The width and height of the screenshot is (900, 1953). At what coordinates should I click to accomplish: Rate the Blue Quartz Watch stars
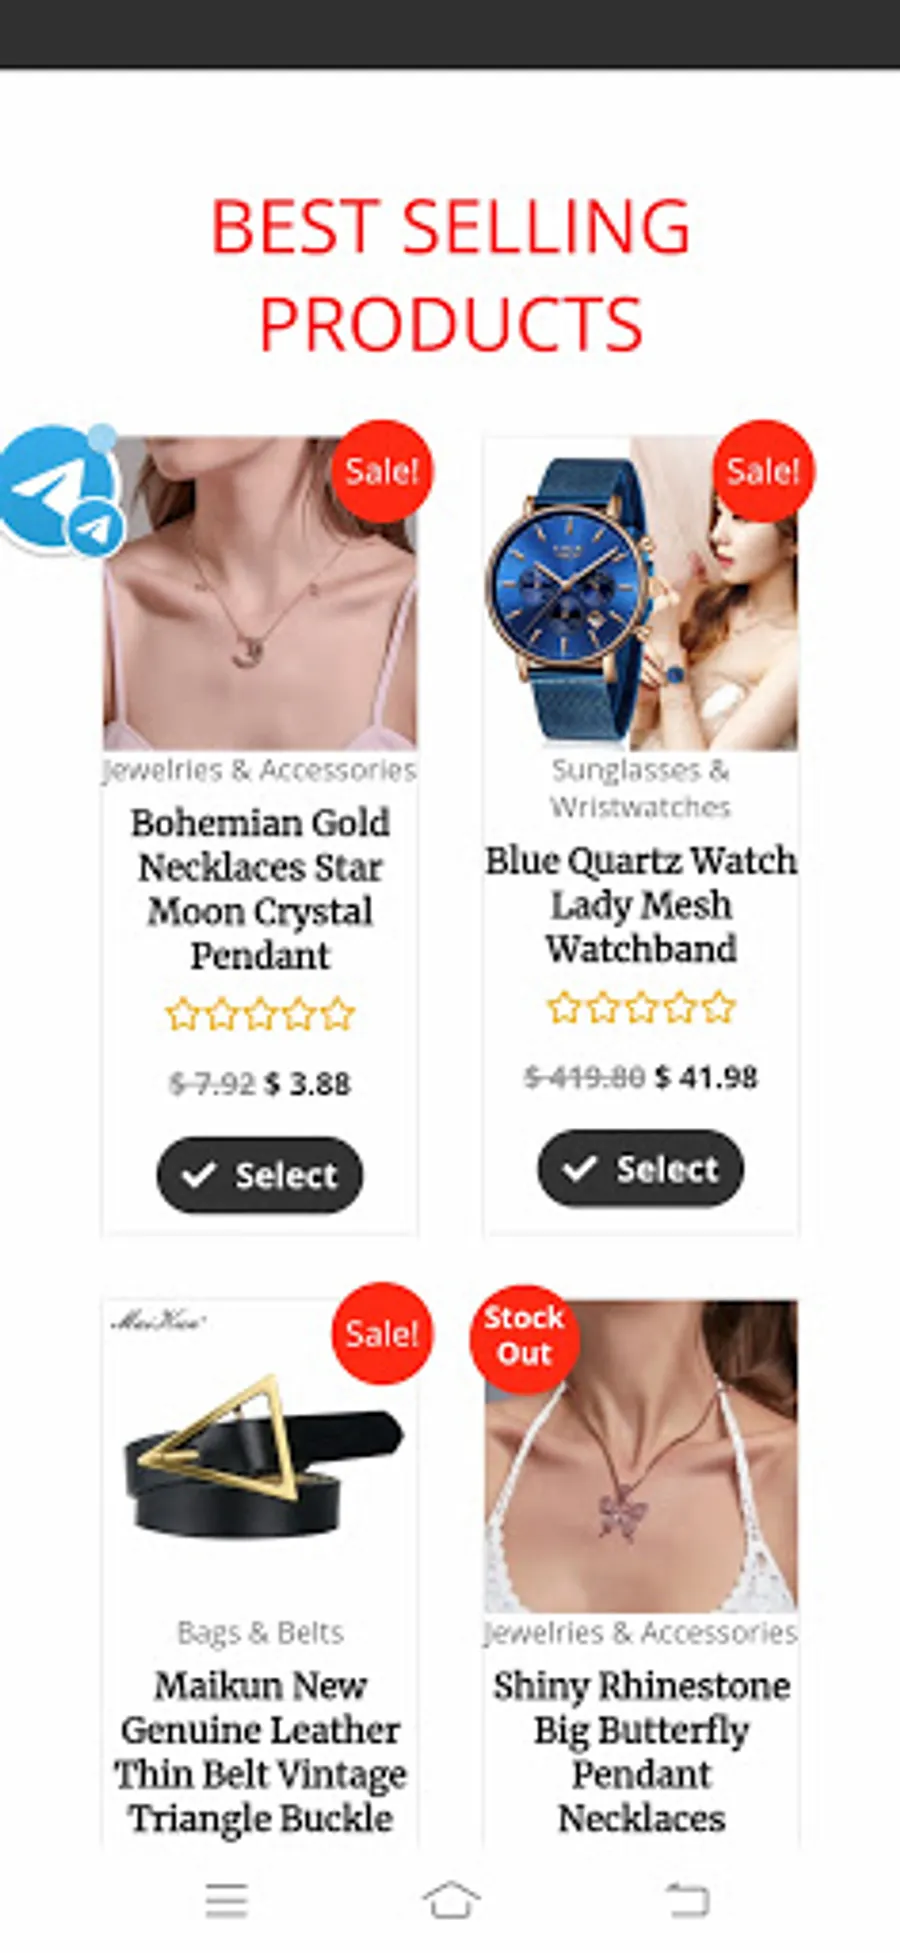(641, 1008)
